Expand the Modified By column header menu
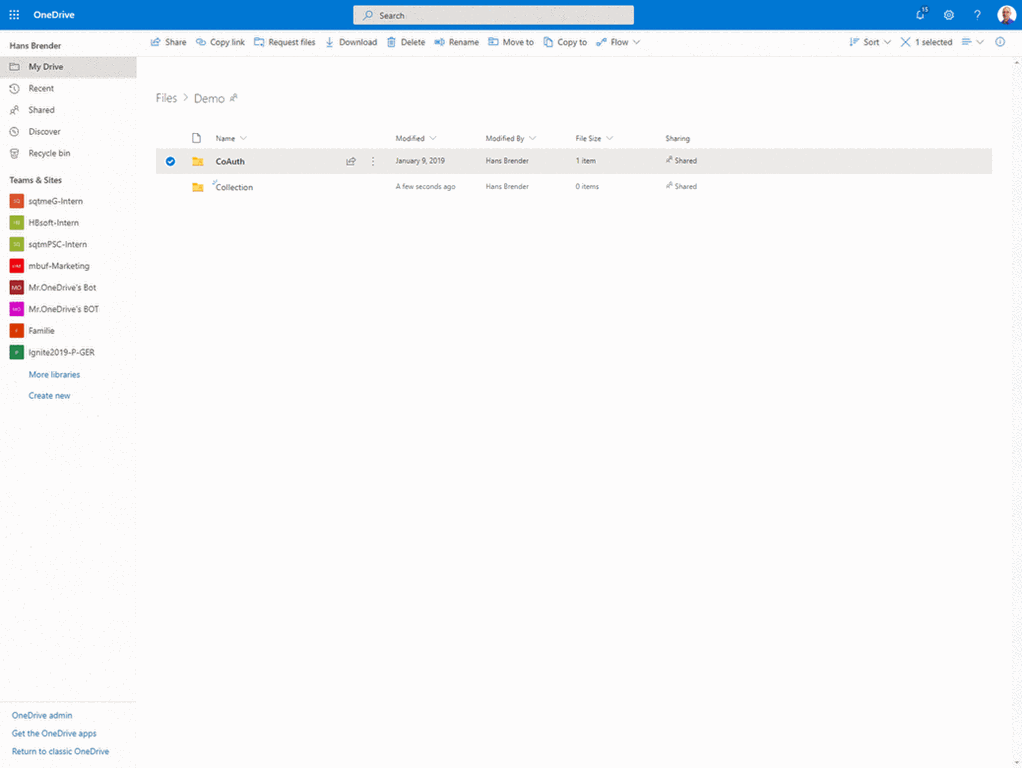This screenshot has height=768, width=1022. [x=510, y=138]
